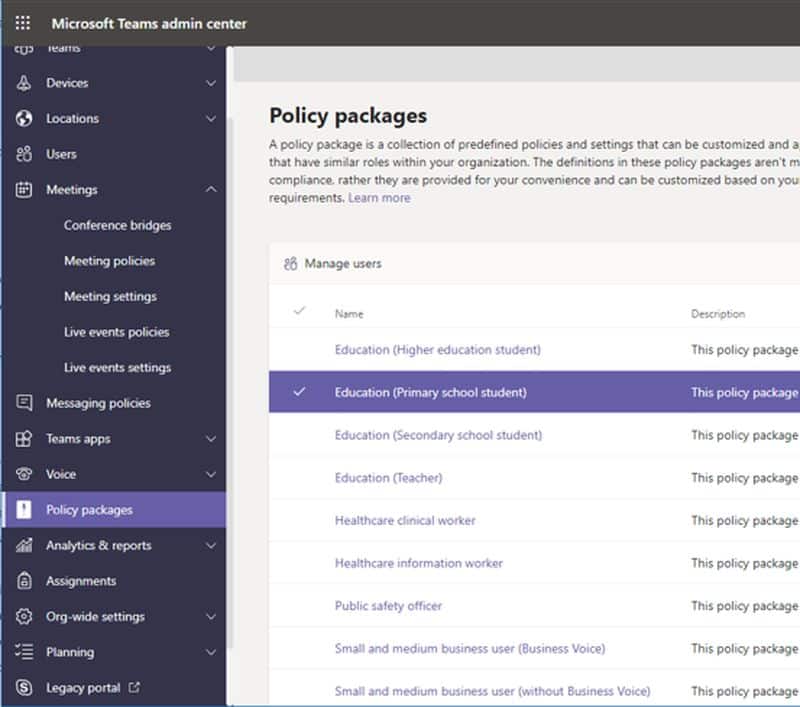Expand the Planning section chevron
The height and width of the screenshot is (707, 800).
[211, 652]
